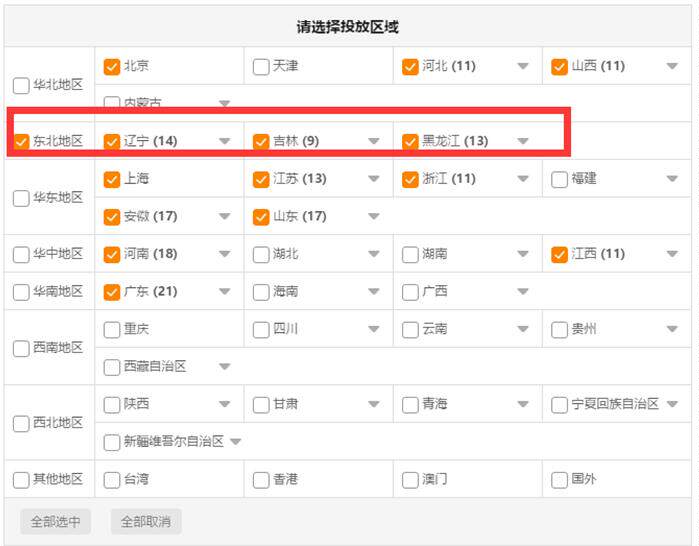Open the 山西 (11) dropdown arrow
699x546 pixels.
pos(672,67)
